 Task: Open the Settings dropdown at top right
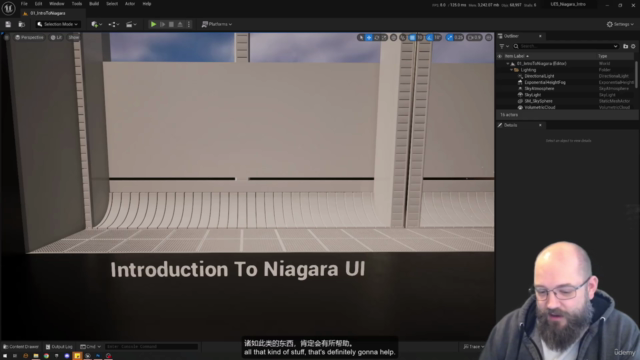(620, 24)
